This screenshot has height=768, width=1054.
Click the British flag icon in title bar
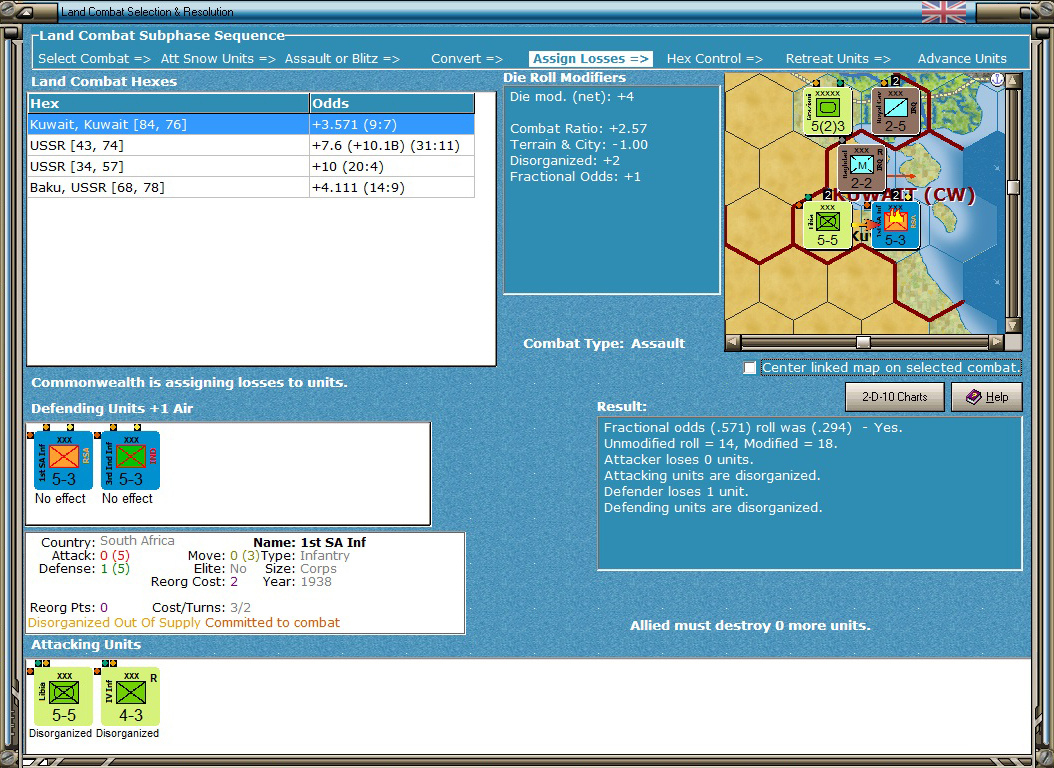click(944, 11)
